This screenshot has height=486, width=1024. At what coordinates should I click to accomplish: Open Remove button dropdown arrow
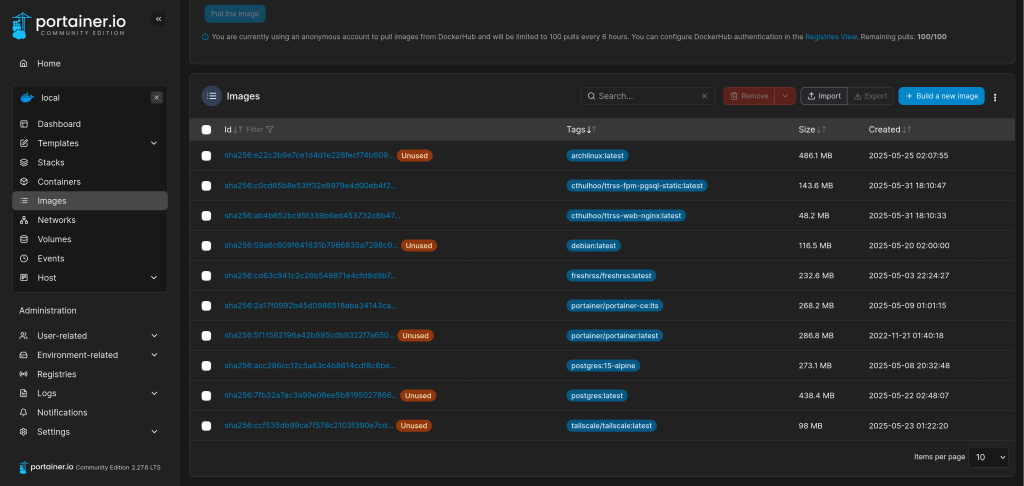(785, 96)
